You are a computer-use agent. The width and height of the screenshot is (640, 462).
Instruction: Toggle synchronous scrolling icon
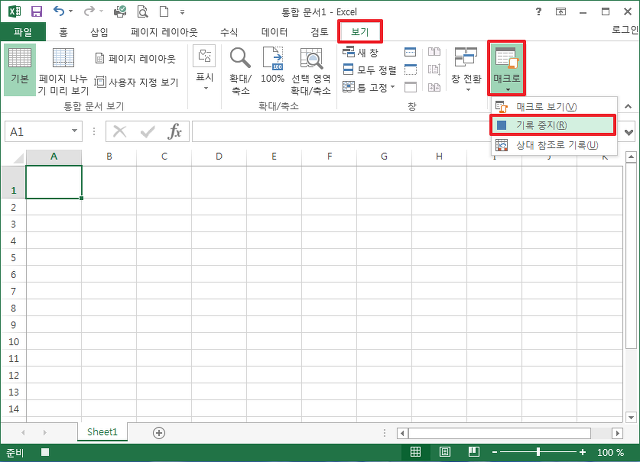(x=434, y=69)
